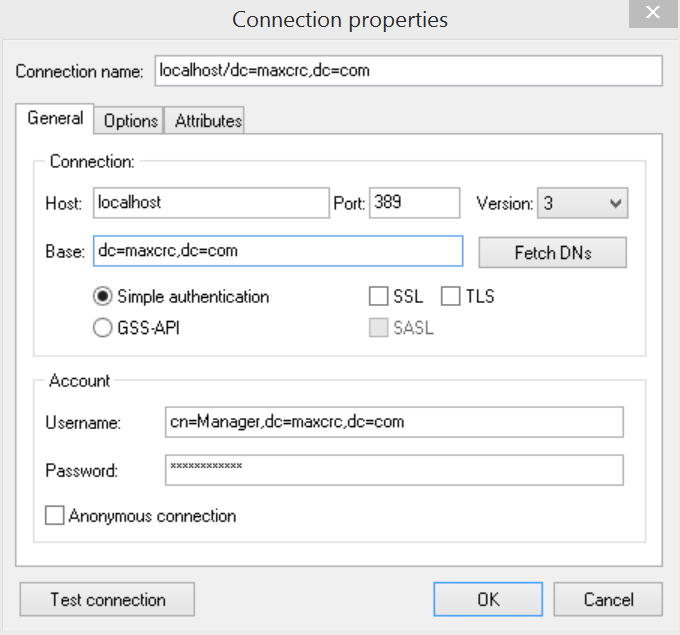Select the Simple authentication radio button
Viewport: 680px width, 635px height.
coord(103,297)
